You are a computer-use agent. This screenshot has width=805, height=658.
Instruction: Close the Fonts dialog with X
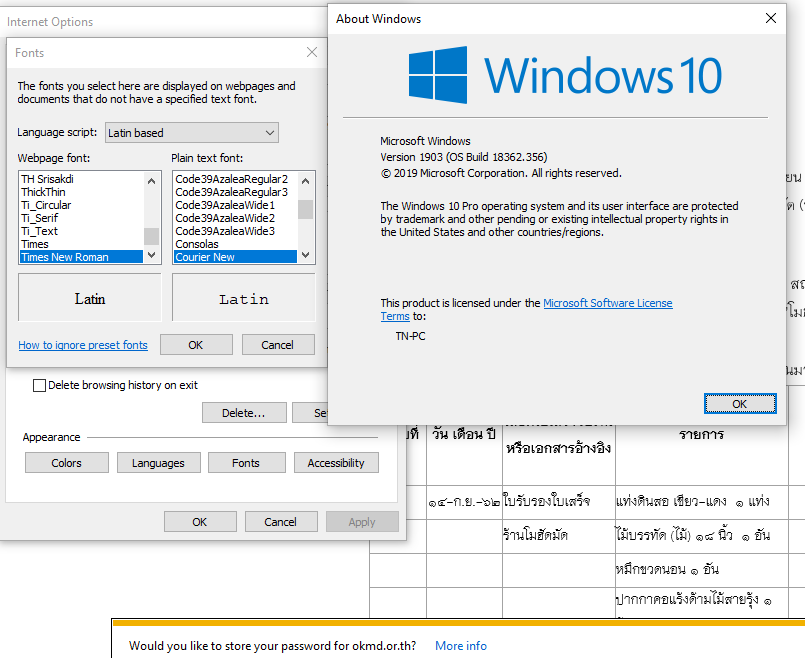[x=312, y=52]
